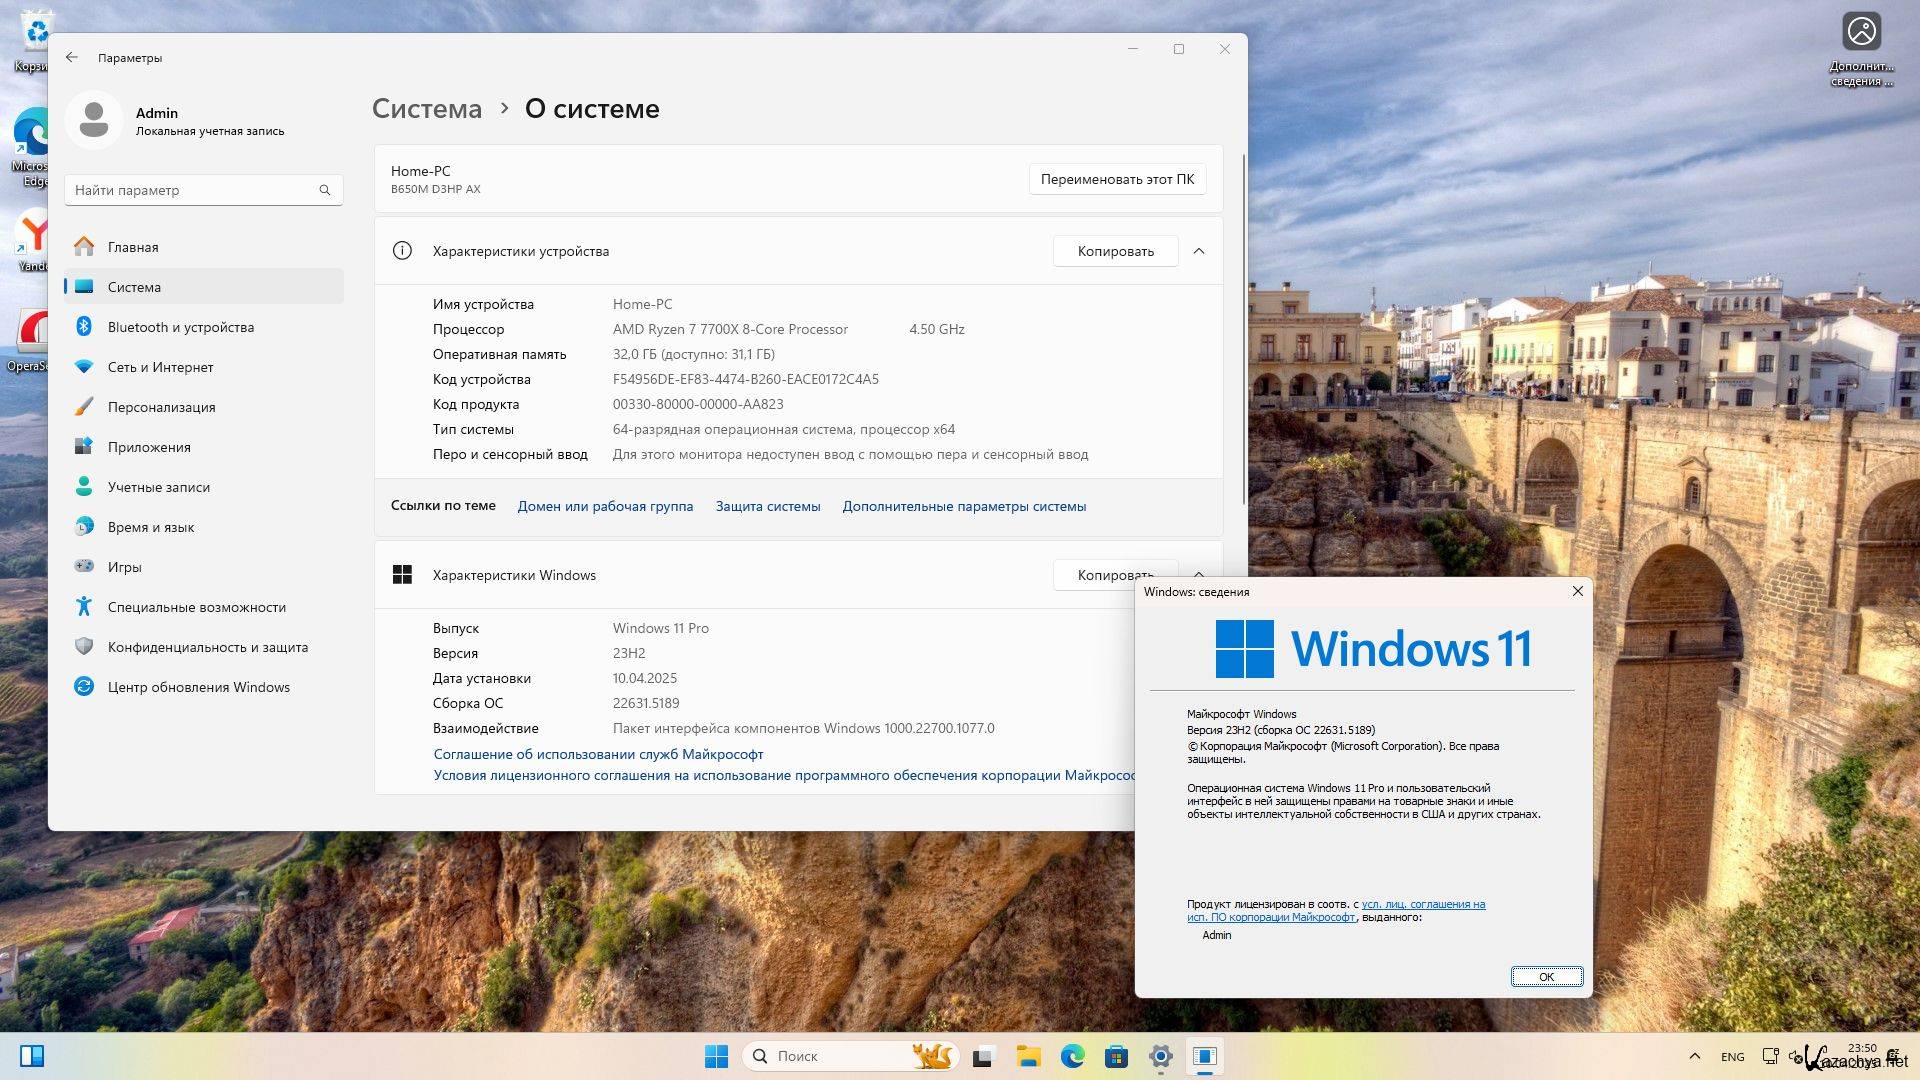The width and height of the screenshot is (1920, 1080).
Task: Select Учетные записи in sidebar
Action: tap(158, 487)
